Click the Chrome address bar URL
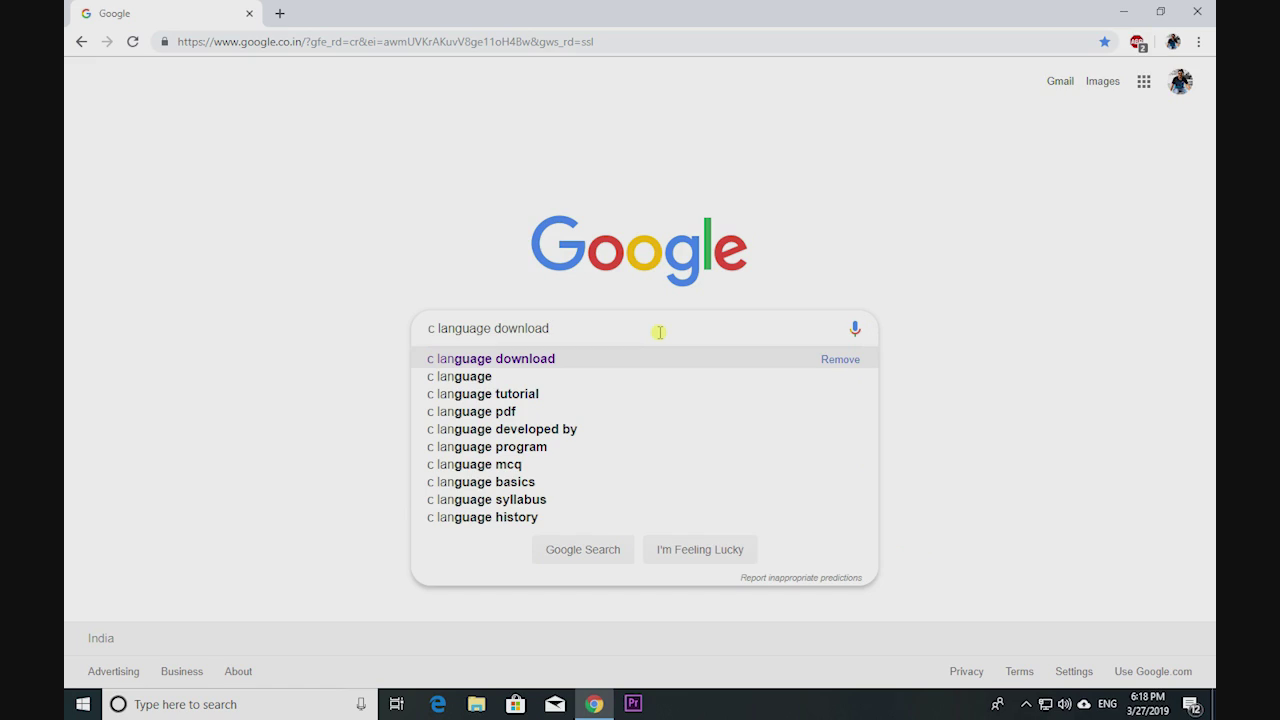The image size is (1280, 720). (385, 42)
